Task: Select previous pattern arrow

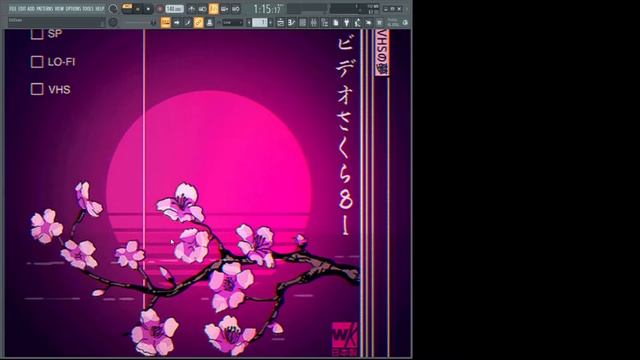Action: [249, 22]
